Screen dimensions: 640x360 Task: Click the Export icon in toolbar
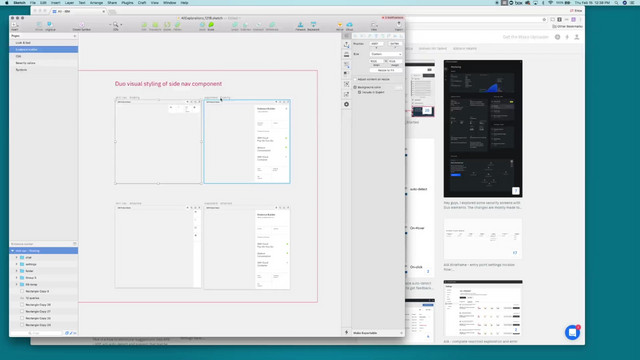(399, 26)
